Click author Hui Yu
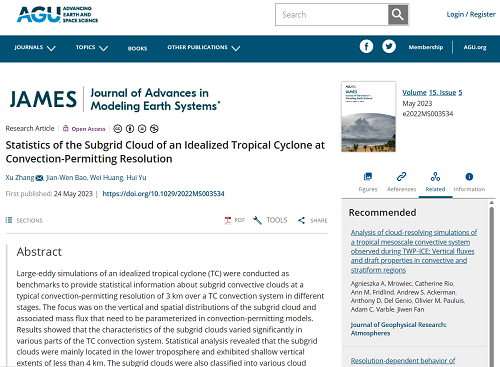 pos(136,178)
